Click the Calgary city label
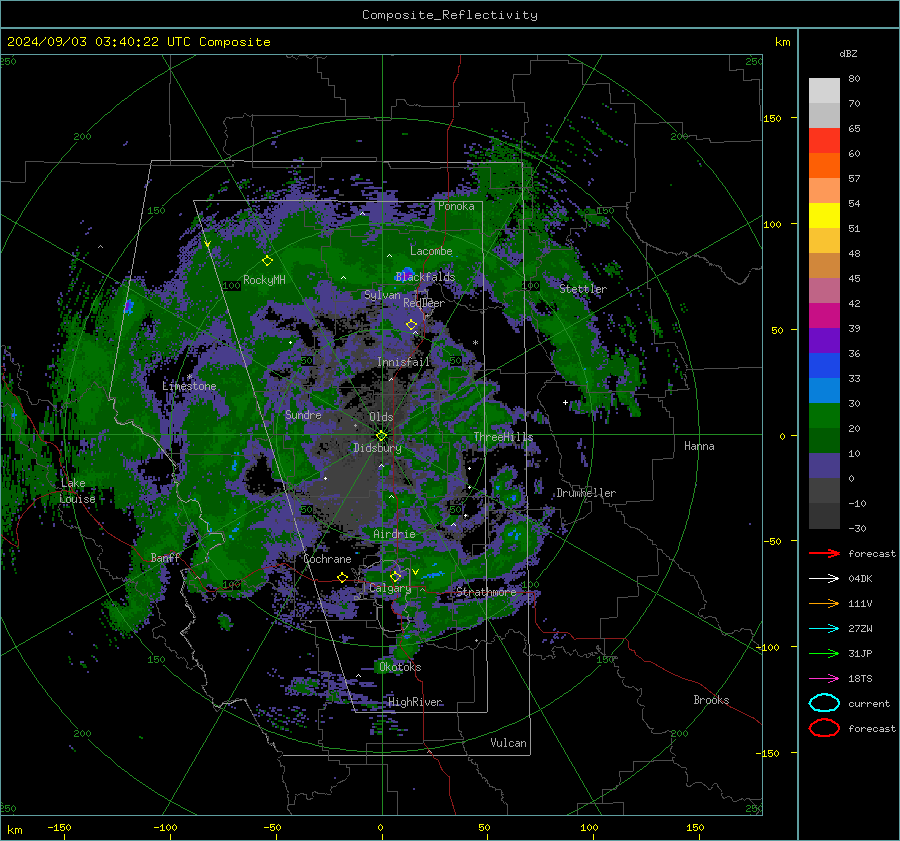 coord(390,588)
